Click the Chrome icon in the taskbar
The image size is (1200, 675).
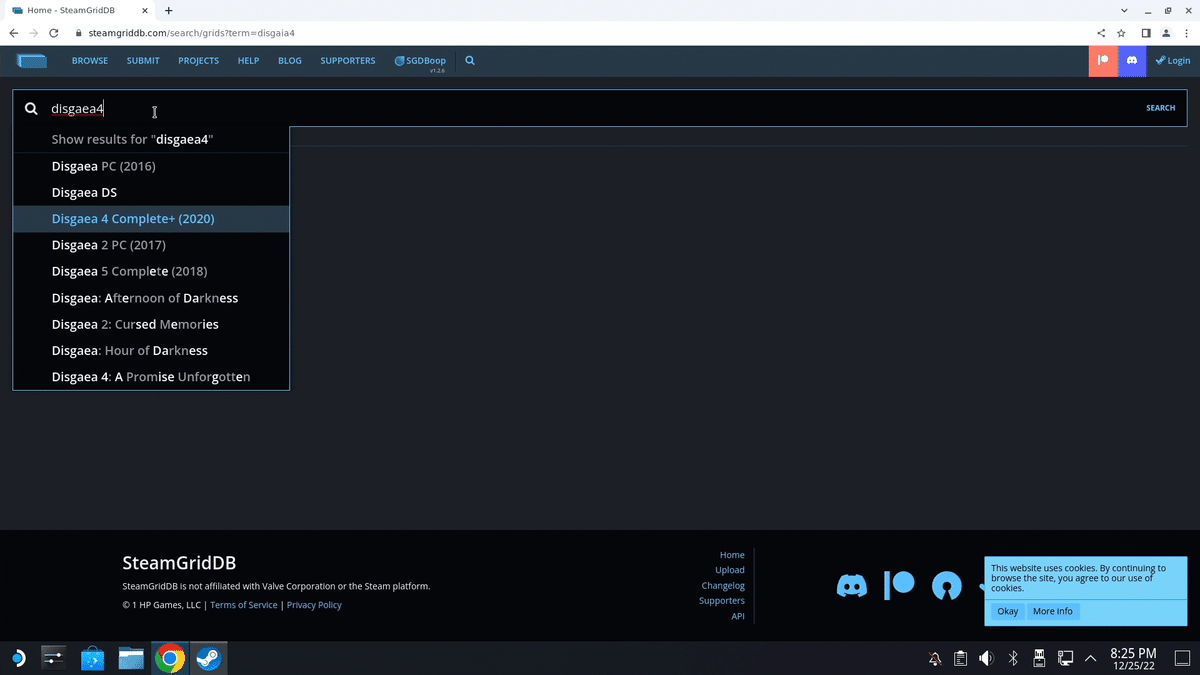(170, 658)
